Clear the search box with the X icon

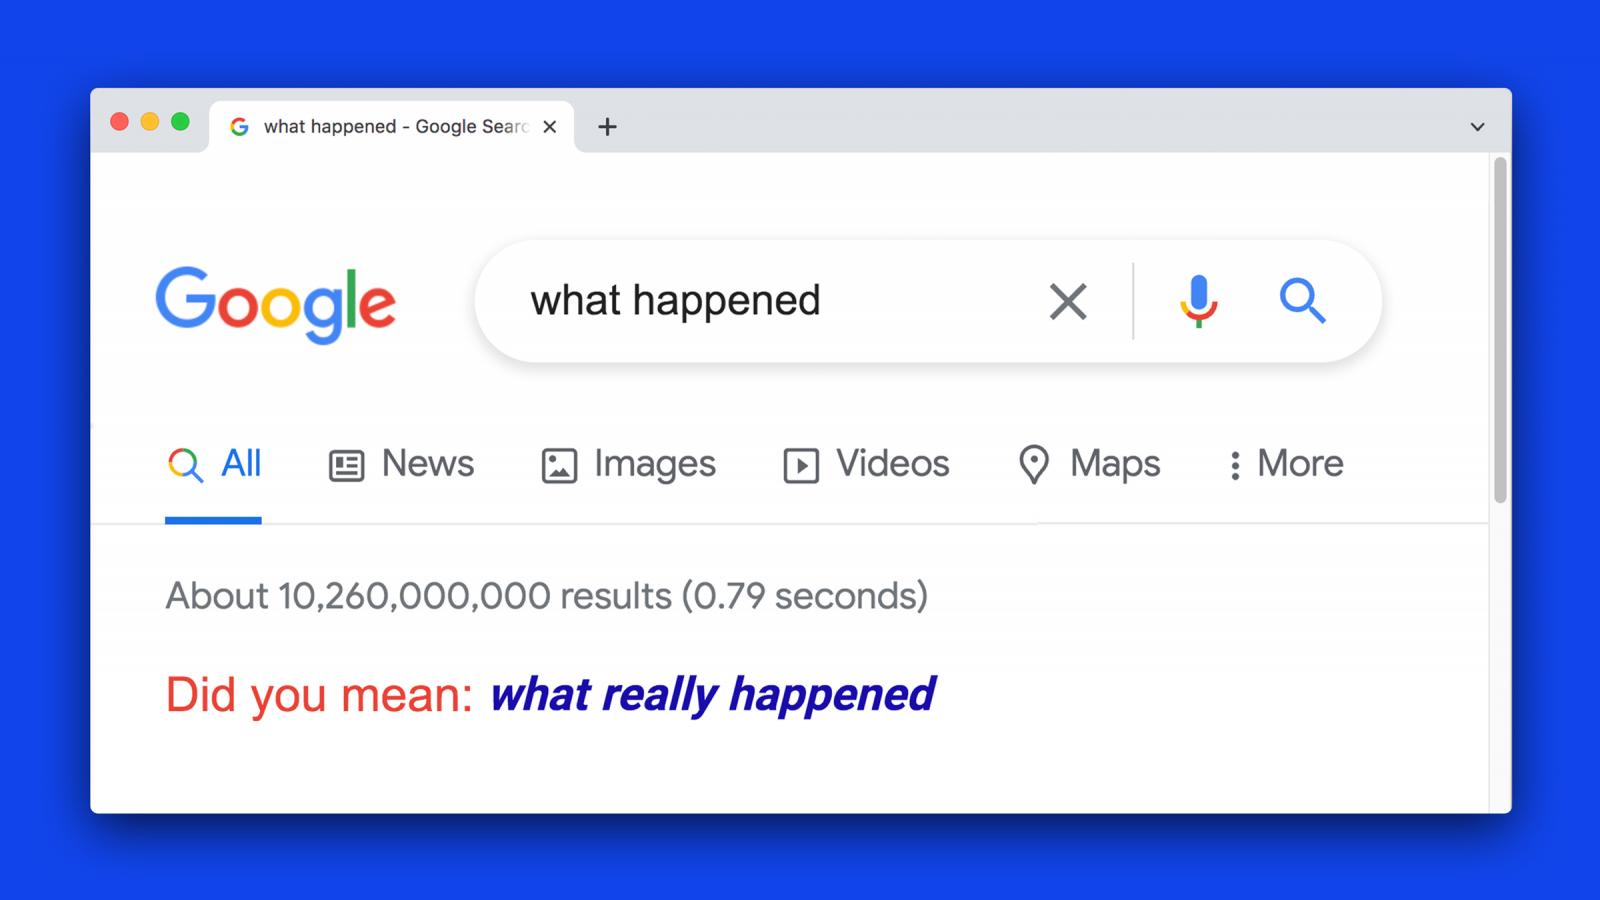pyautogui.click(x=1068, y=301)
